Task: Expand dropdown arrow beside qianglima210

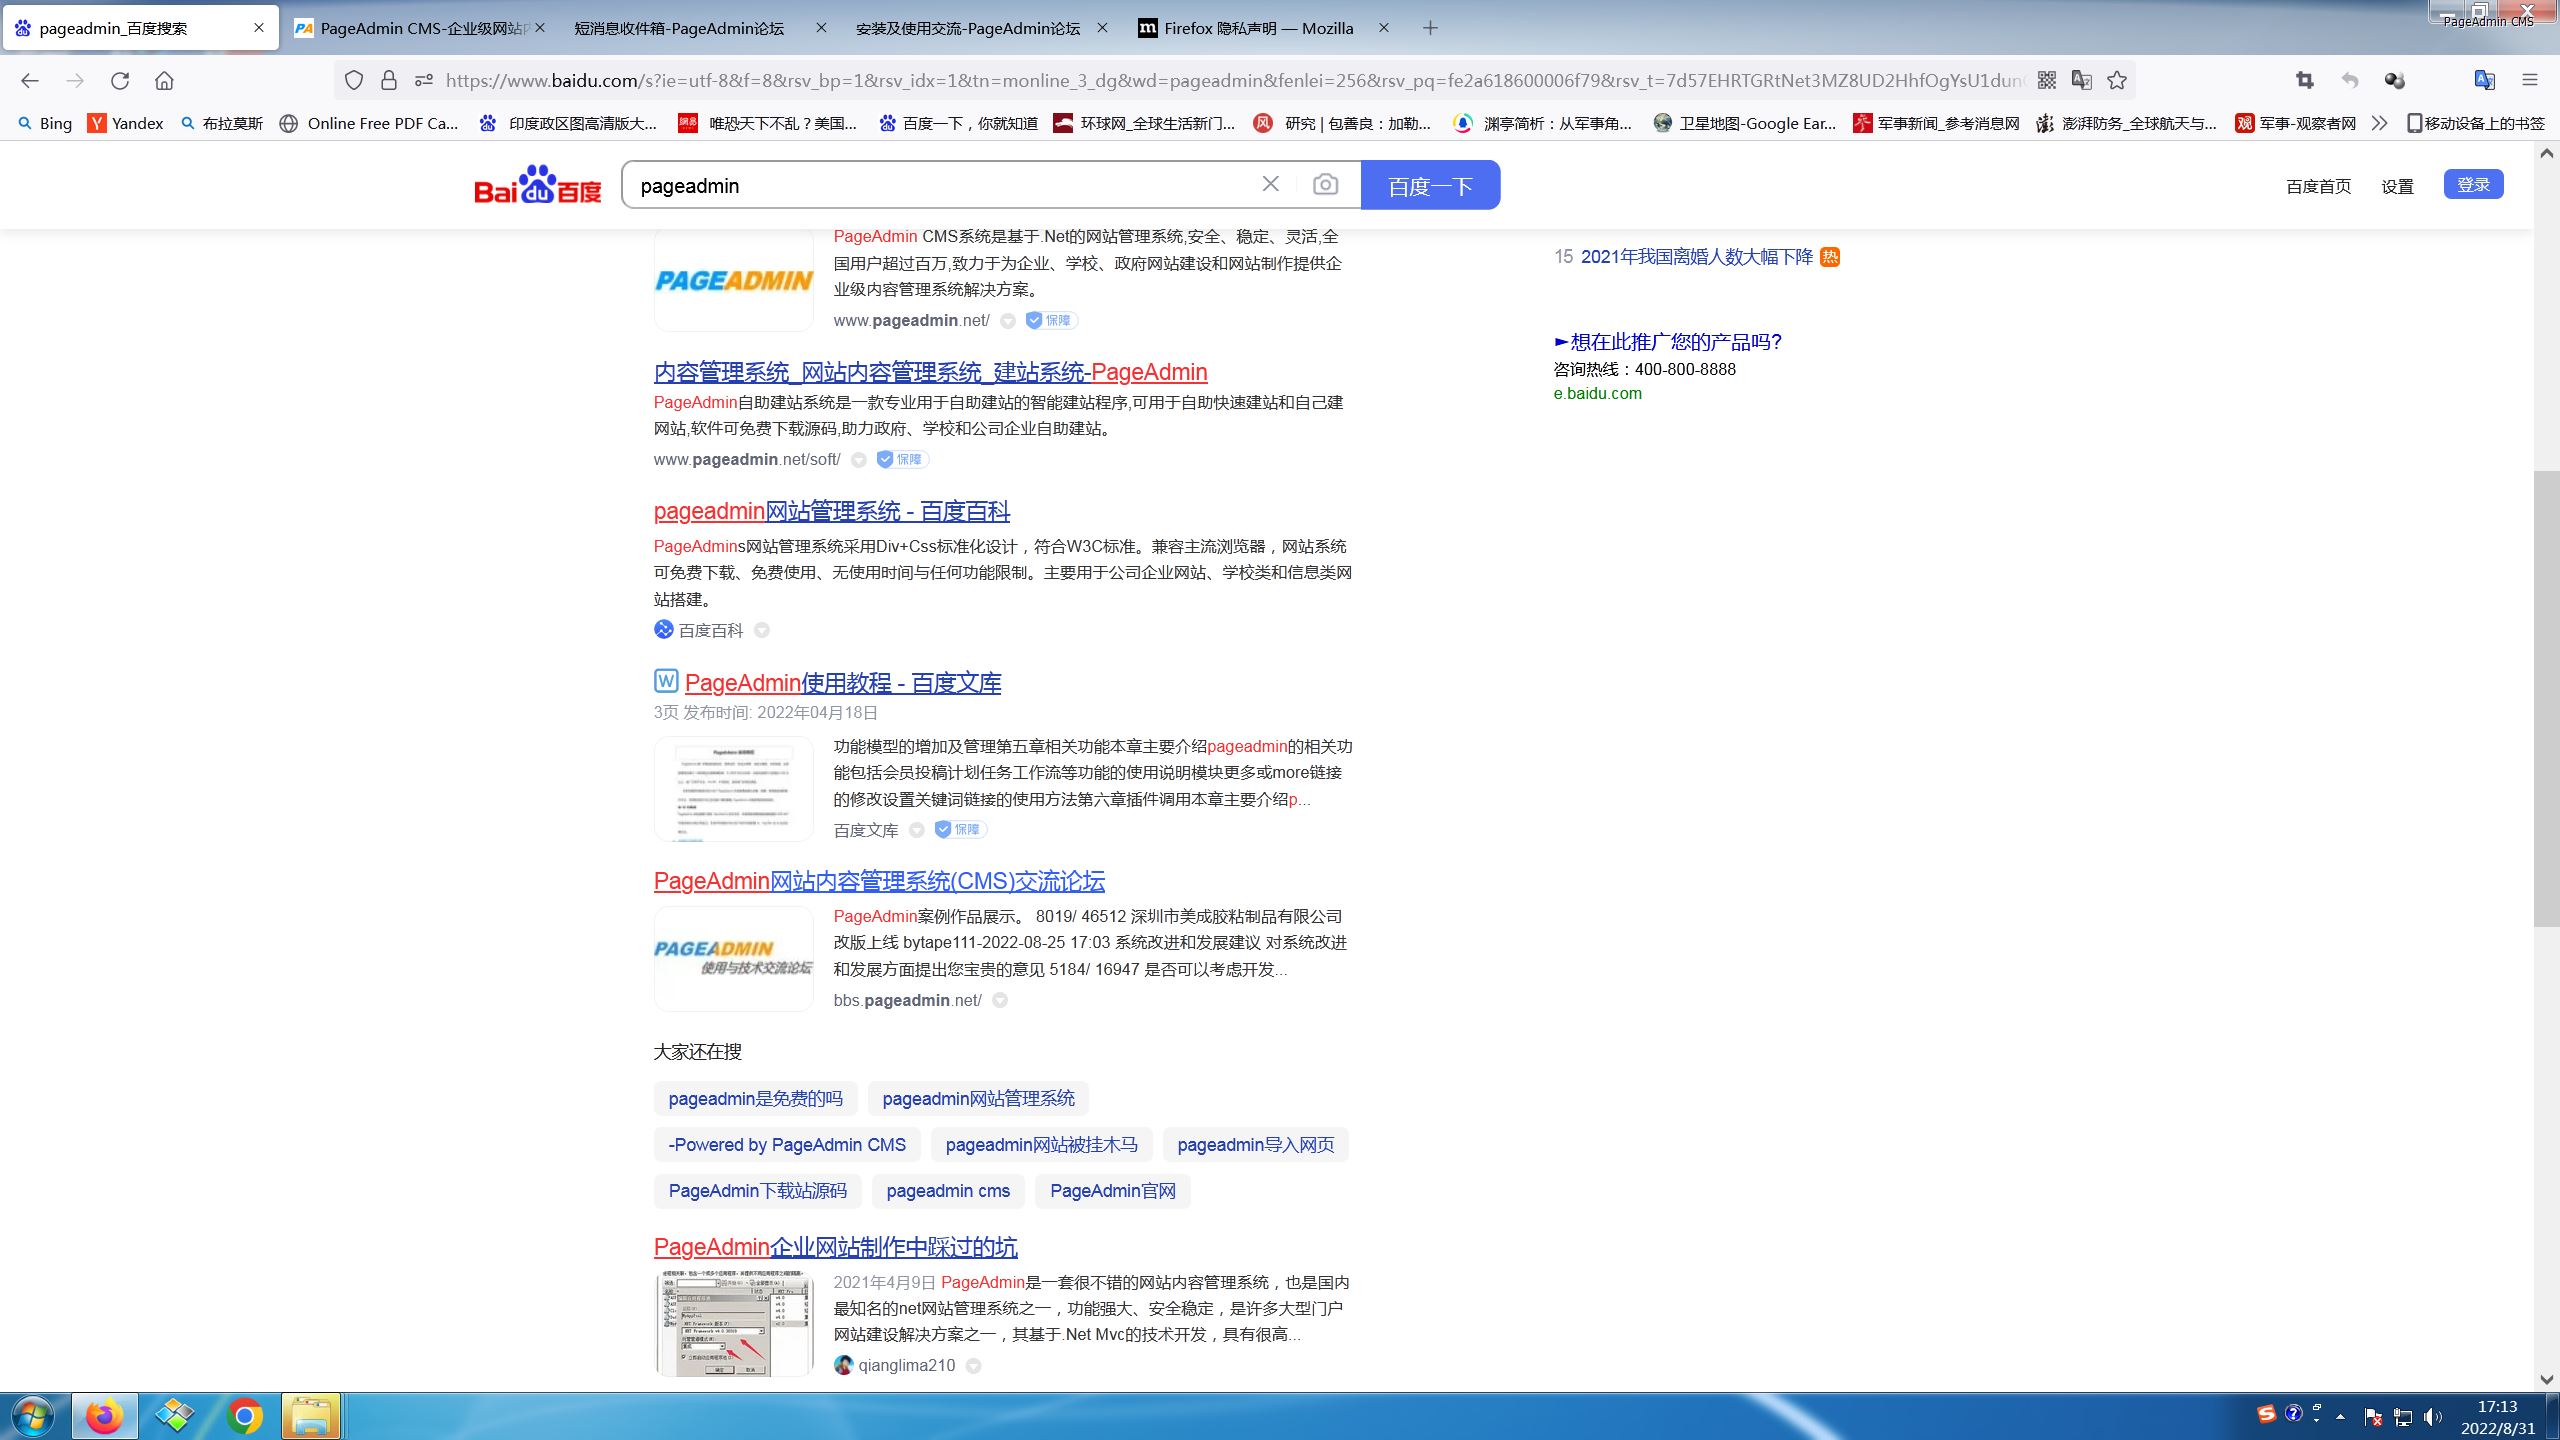Action: [x=973, y=1366]
